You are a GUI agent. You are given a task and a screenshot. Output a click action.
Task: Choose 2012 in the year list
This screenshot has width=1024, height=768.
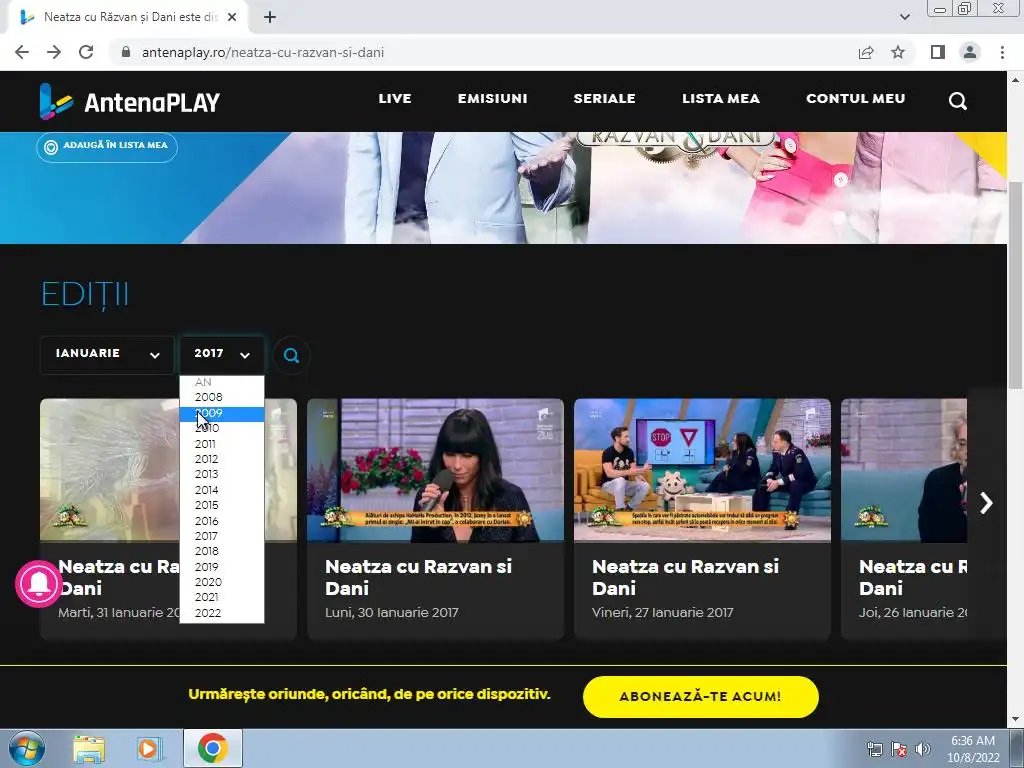pos(222,459)
